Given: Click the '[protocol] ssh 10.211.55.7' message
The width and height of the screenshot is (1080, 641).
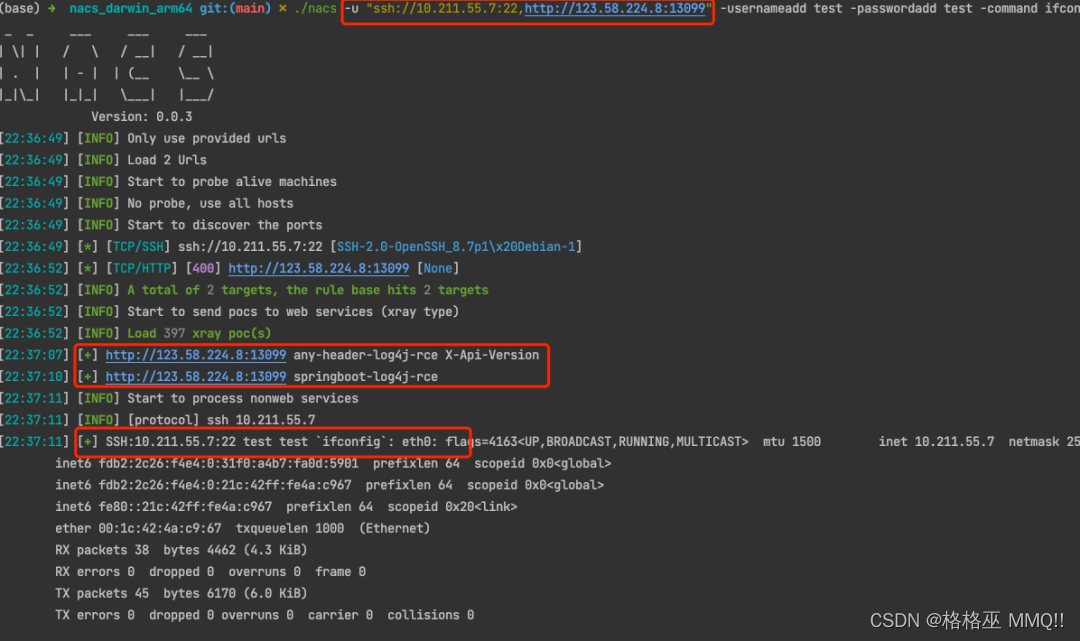Looking at the screenshot, I should coord(221,421).
